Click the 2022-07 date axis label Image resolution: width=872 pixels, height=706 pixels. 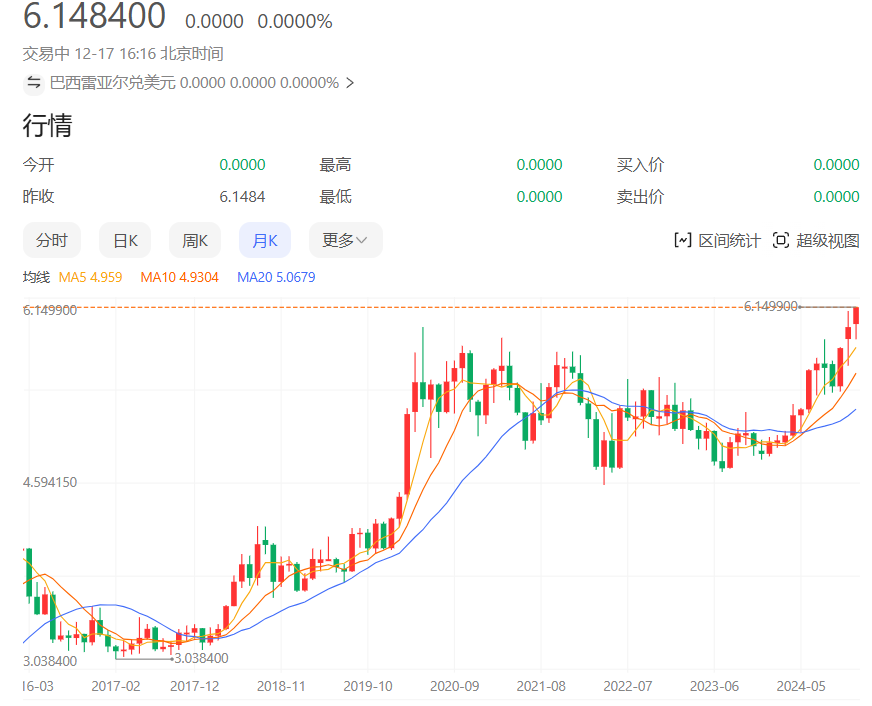[x=627, y=686]
